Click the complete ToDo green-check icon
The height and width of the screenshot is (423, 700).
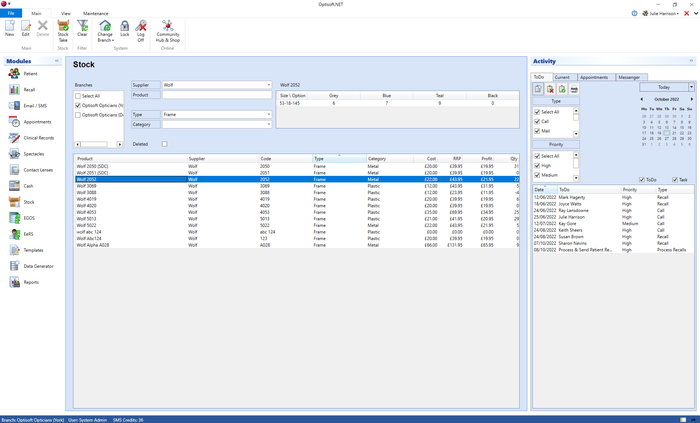pos(562,89)
